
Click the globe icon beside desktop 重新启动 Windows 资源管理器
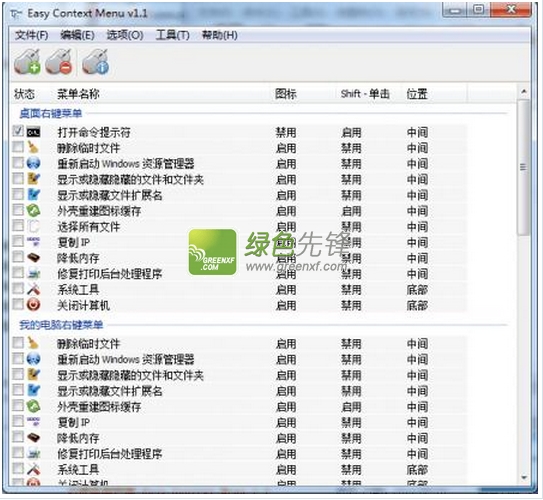(x=34, y=163)
